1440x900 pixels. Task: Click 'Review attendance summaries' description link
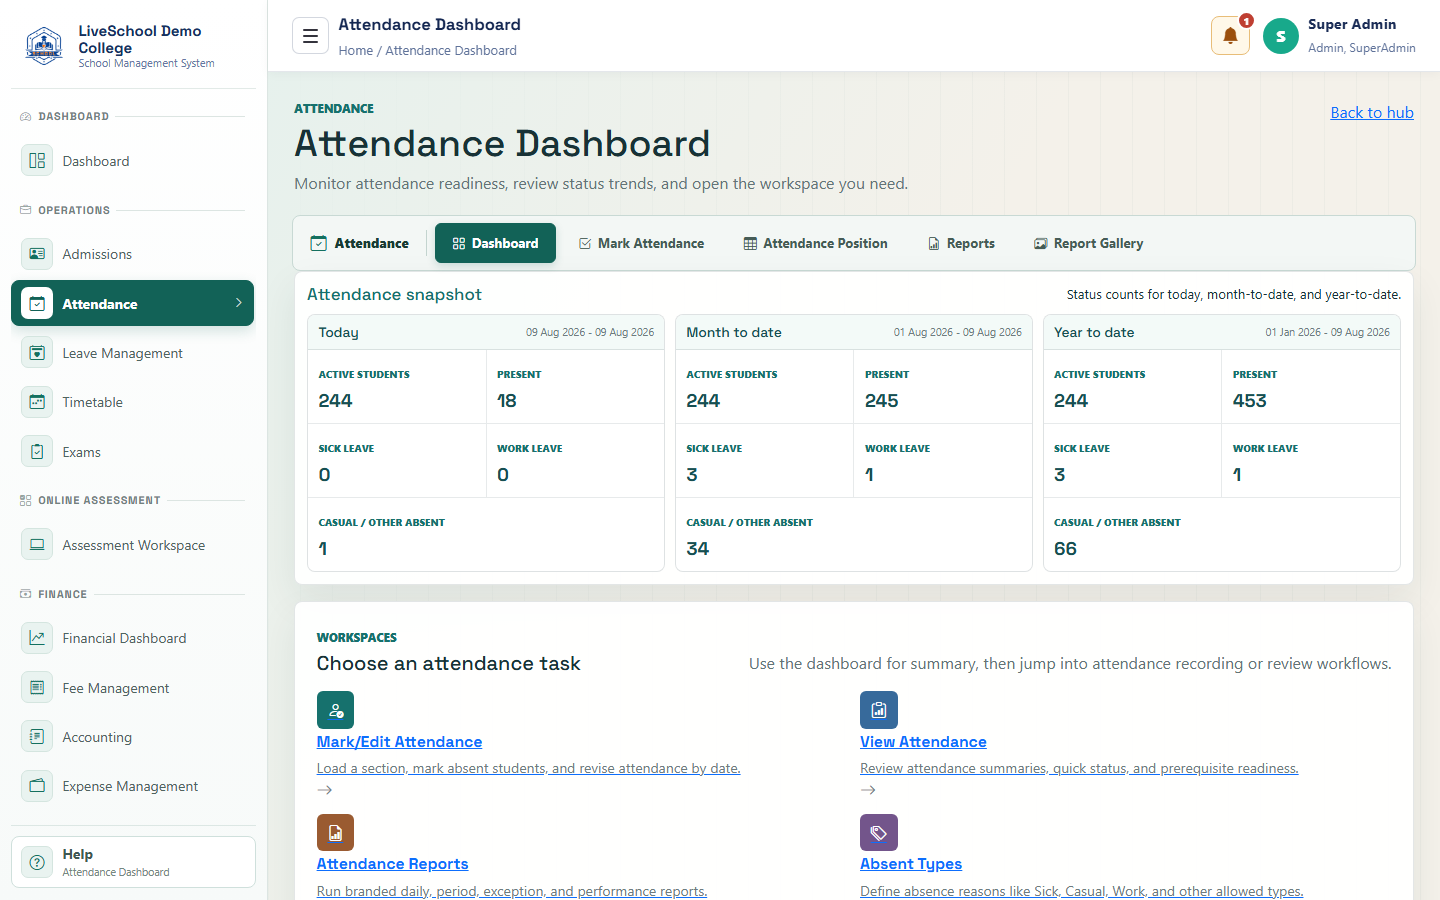[x=1079, y=768]
